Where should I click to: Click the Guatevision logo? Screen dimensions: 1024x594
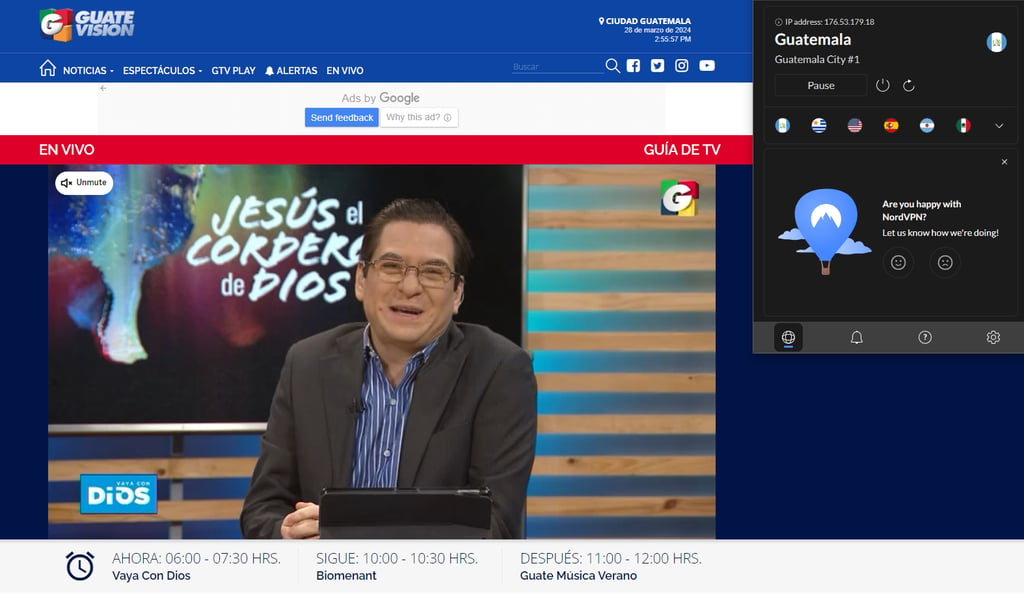pos(87,25)
